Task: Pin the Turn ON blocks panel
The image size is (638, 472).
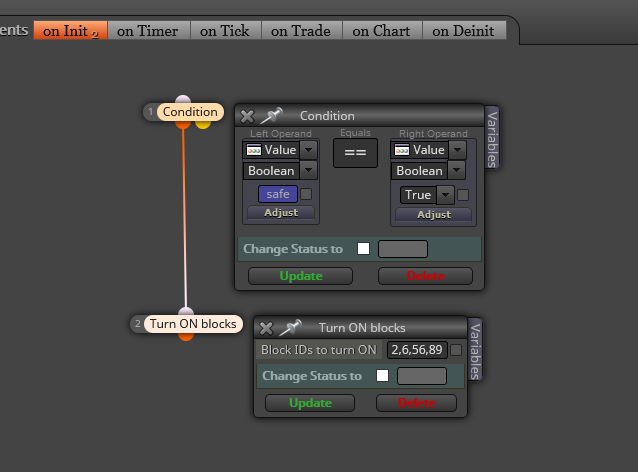Action: (x=291, y=328)
